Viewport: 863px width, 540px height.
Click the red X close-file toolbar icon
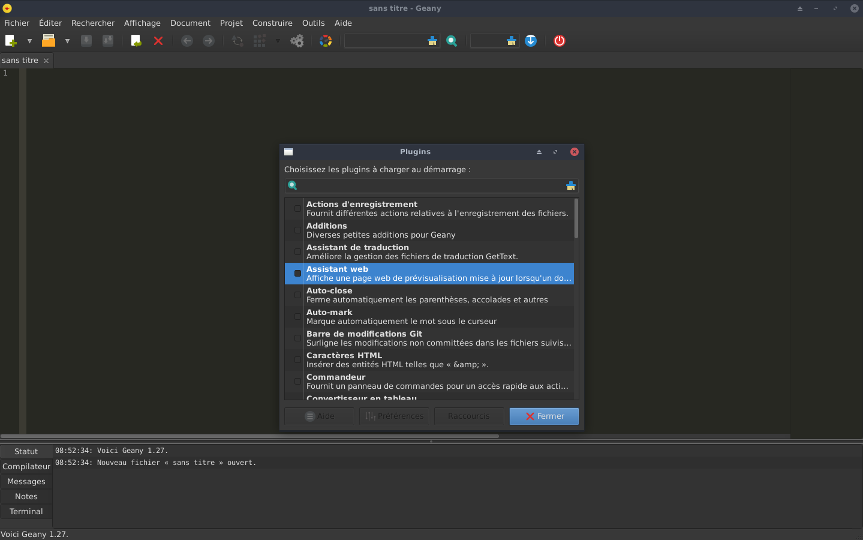[158, 41]
